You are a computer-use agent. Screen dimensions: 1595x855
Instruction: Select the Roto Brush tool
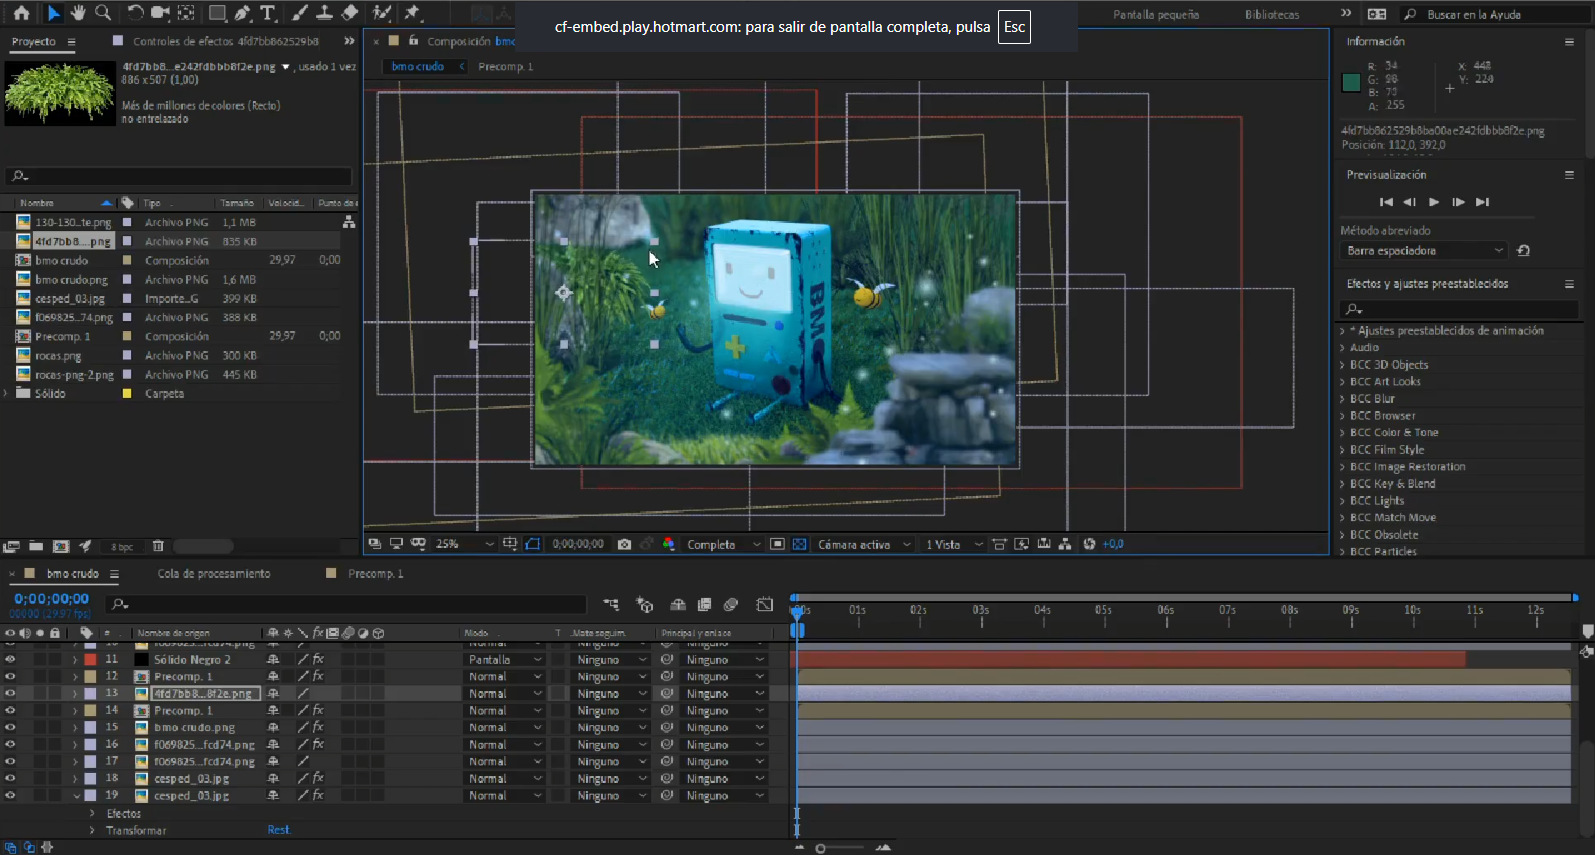coord(382,13)
